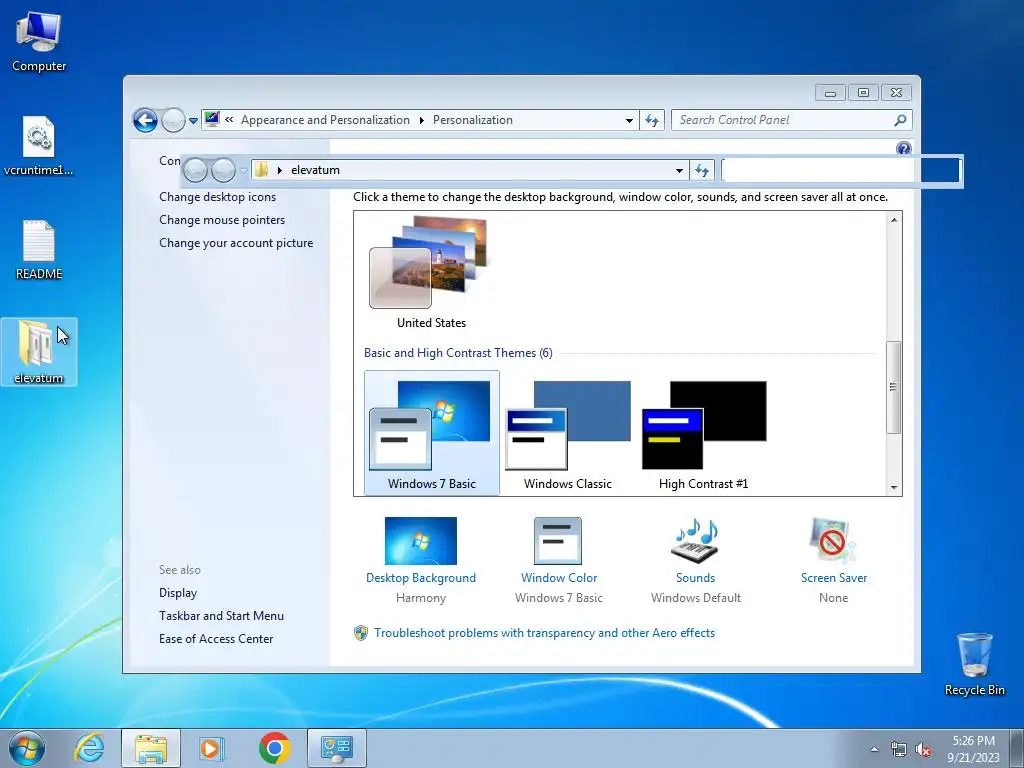The image size is (1024, 768).
Task: Click the network icon in system tray
Action: click(899, 750)
